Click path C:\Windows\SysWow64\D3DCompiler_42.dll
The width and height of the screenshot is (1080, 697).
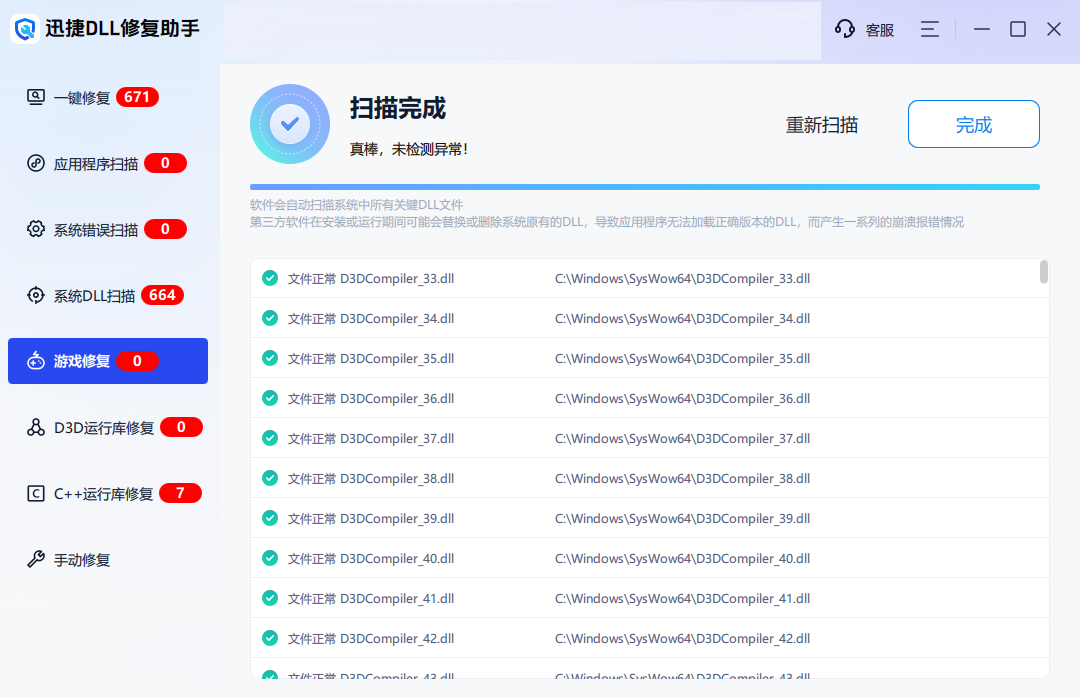pos(683,638)
